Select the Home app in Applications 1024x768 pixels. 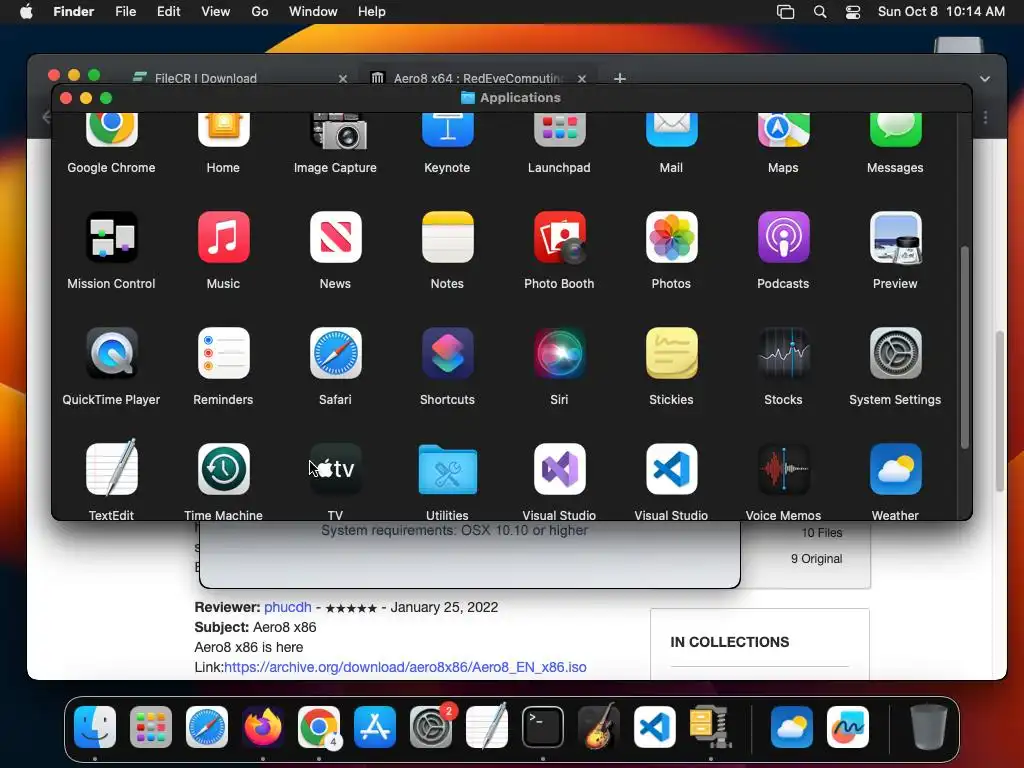223,130
